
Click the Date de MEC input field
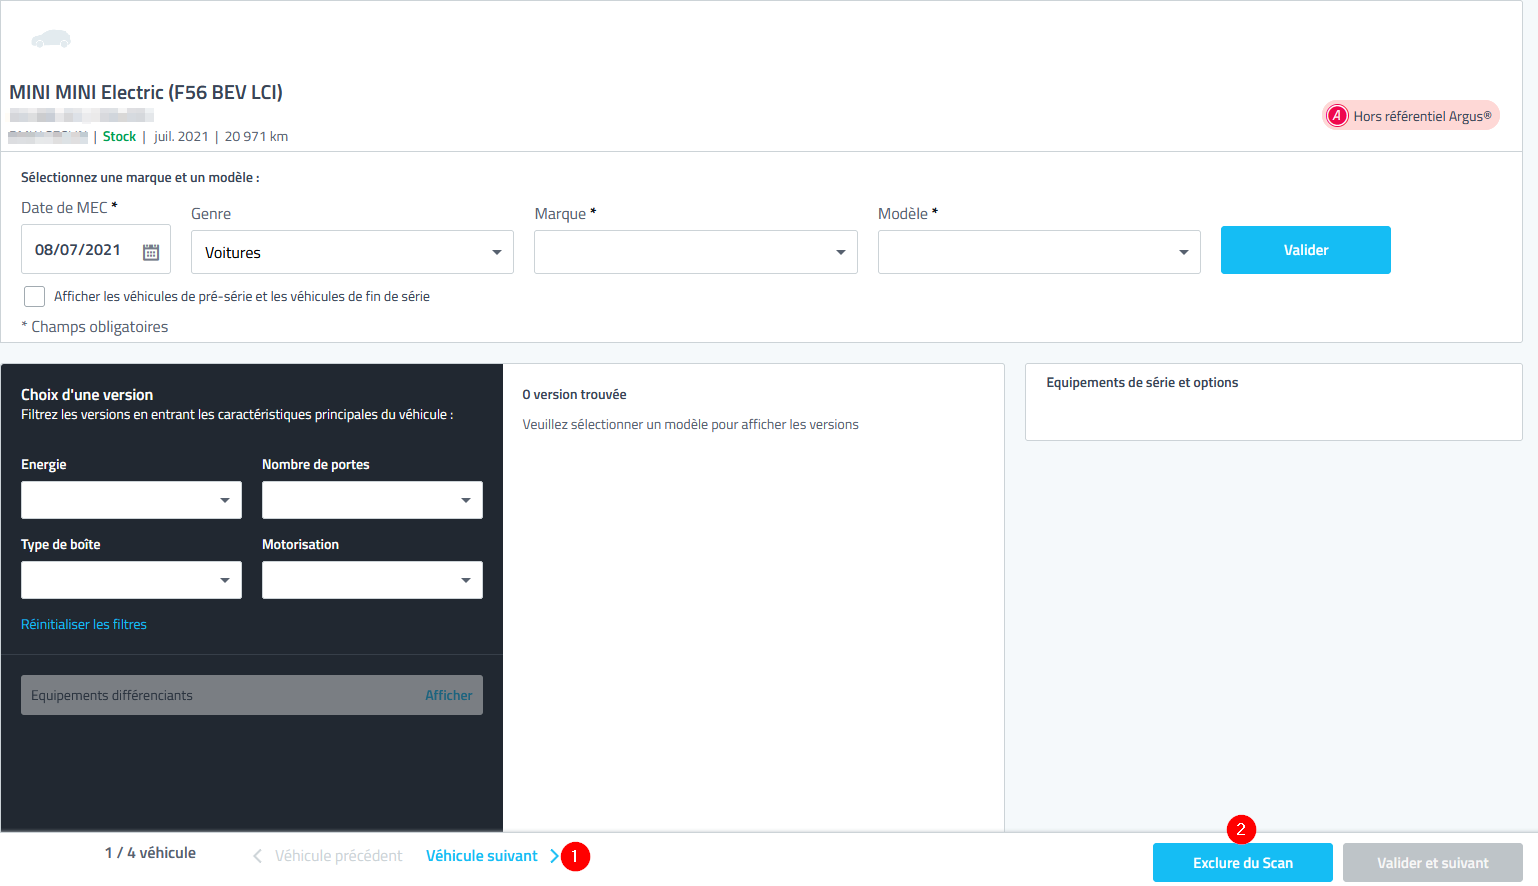[x=96, y=250]
